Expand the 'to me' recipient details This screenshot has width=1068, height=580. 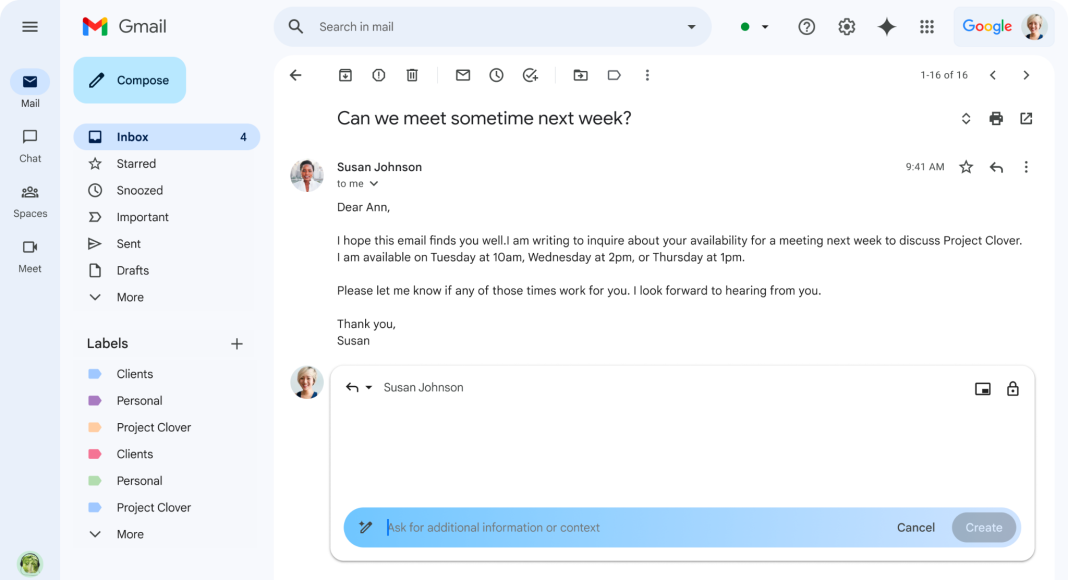coord(374,184)
